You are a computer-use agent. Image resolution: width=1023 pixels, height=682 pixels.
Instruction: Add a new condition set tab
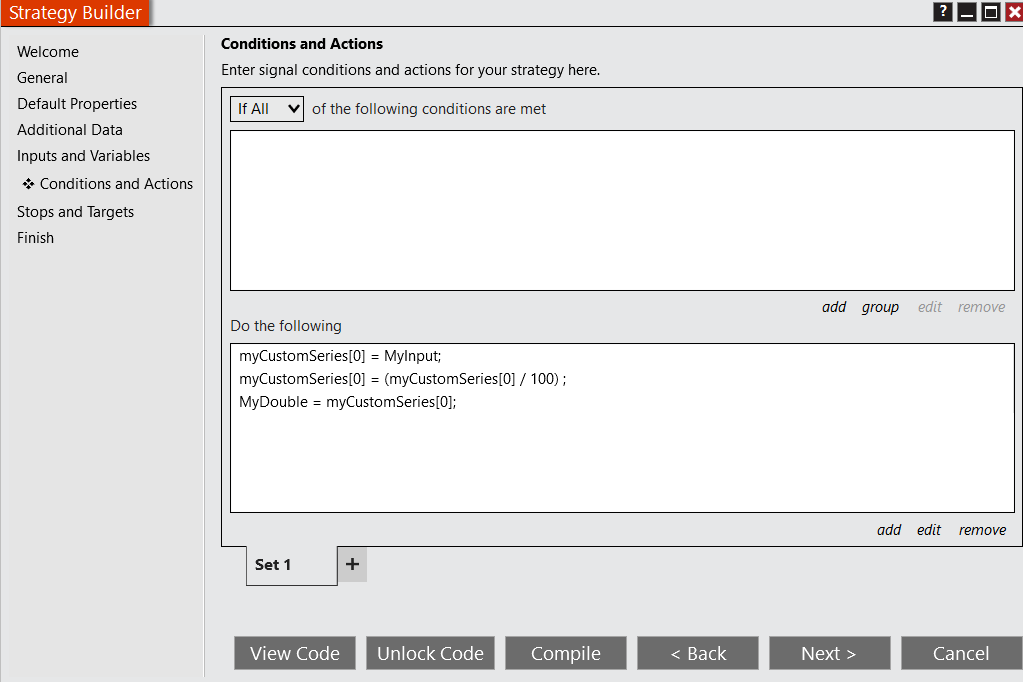tap(352, 564)
